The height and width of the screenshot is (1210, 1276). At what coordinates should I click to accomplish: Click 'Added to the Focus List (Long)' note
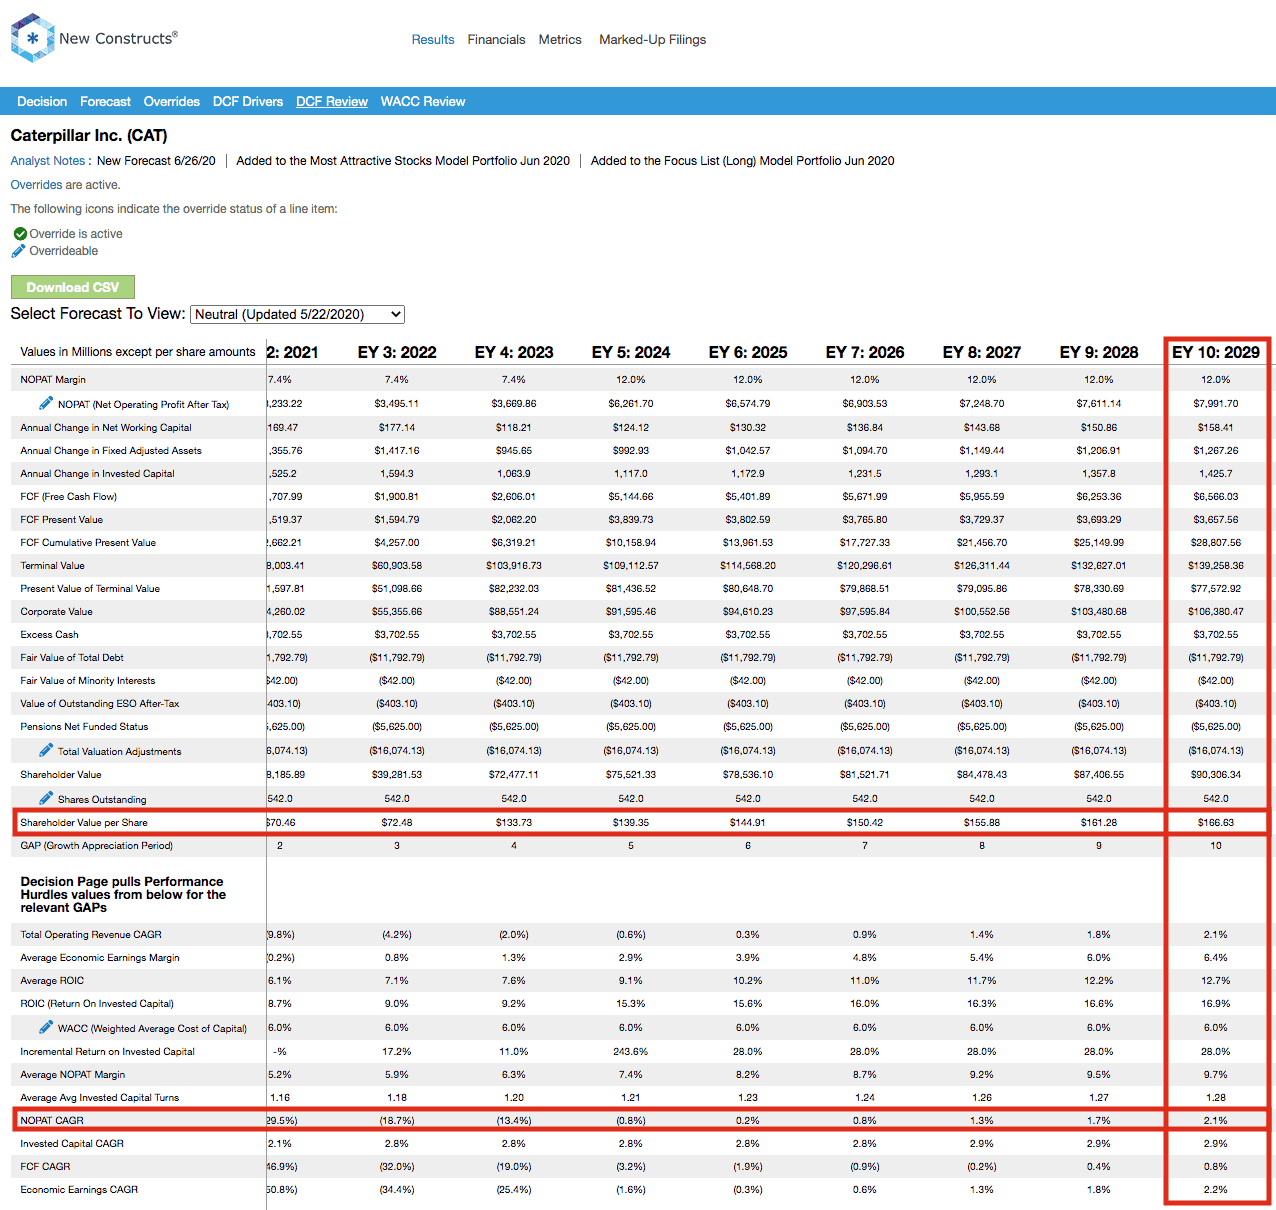tap(742, 161)
